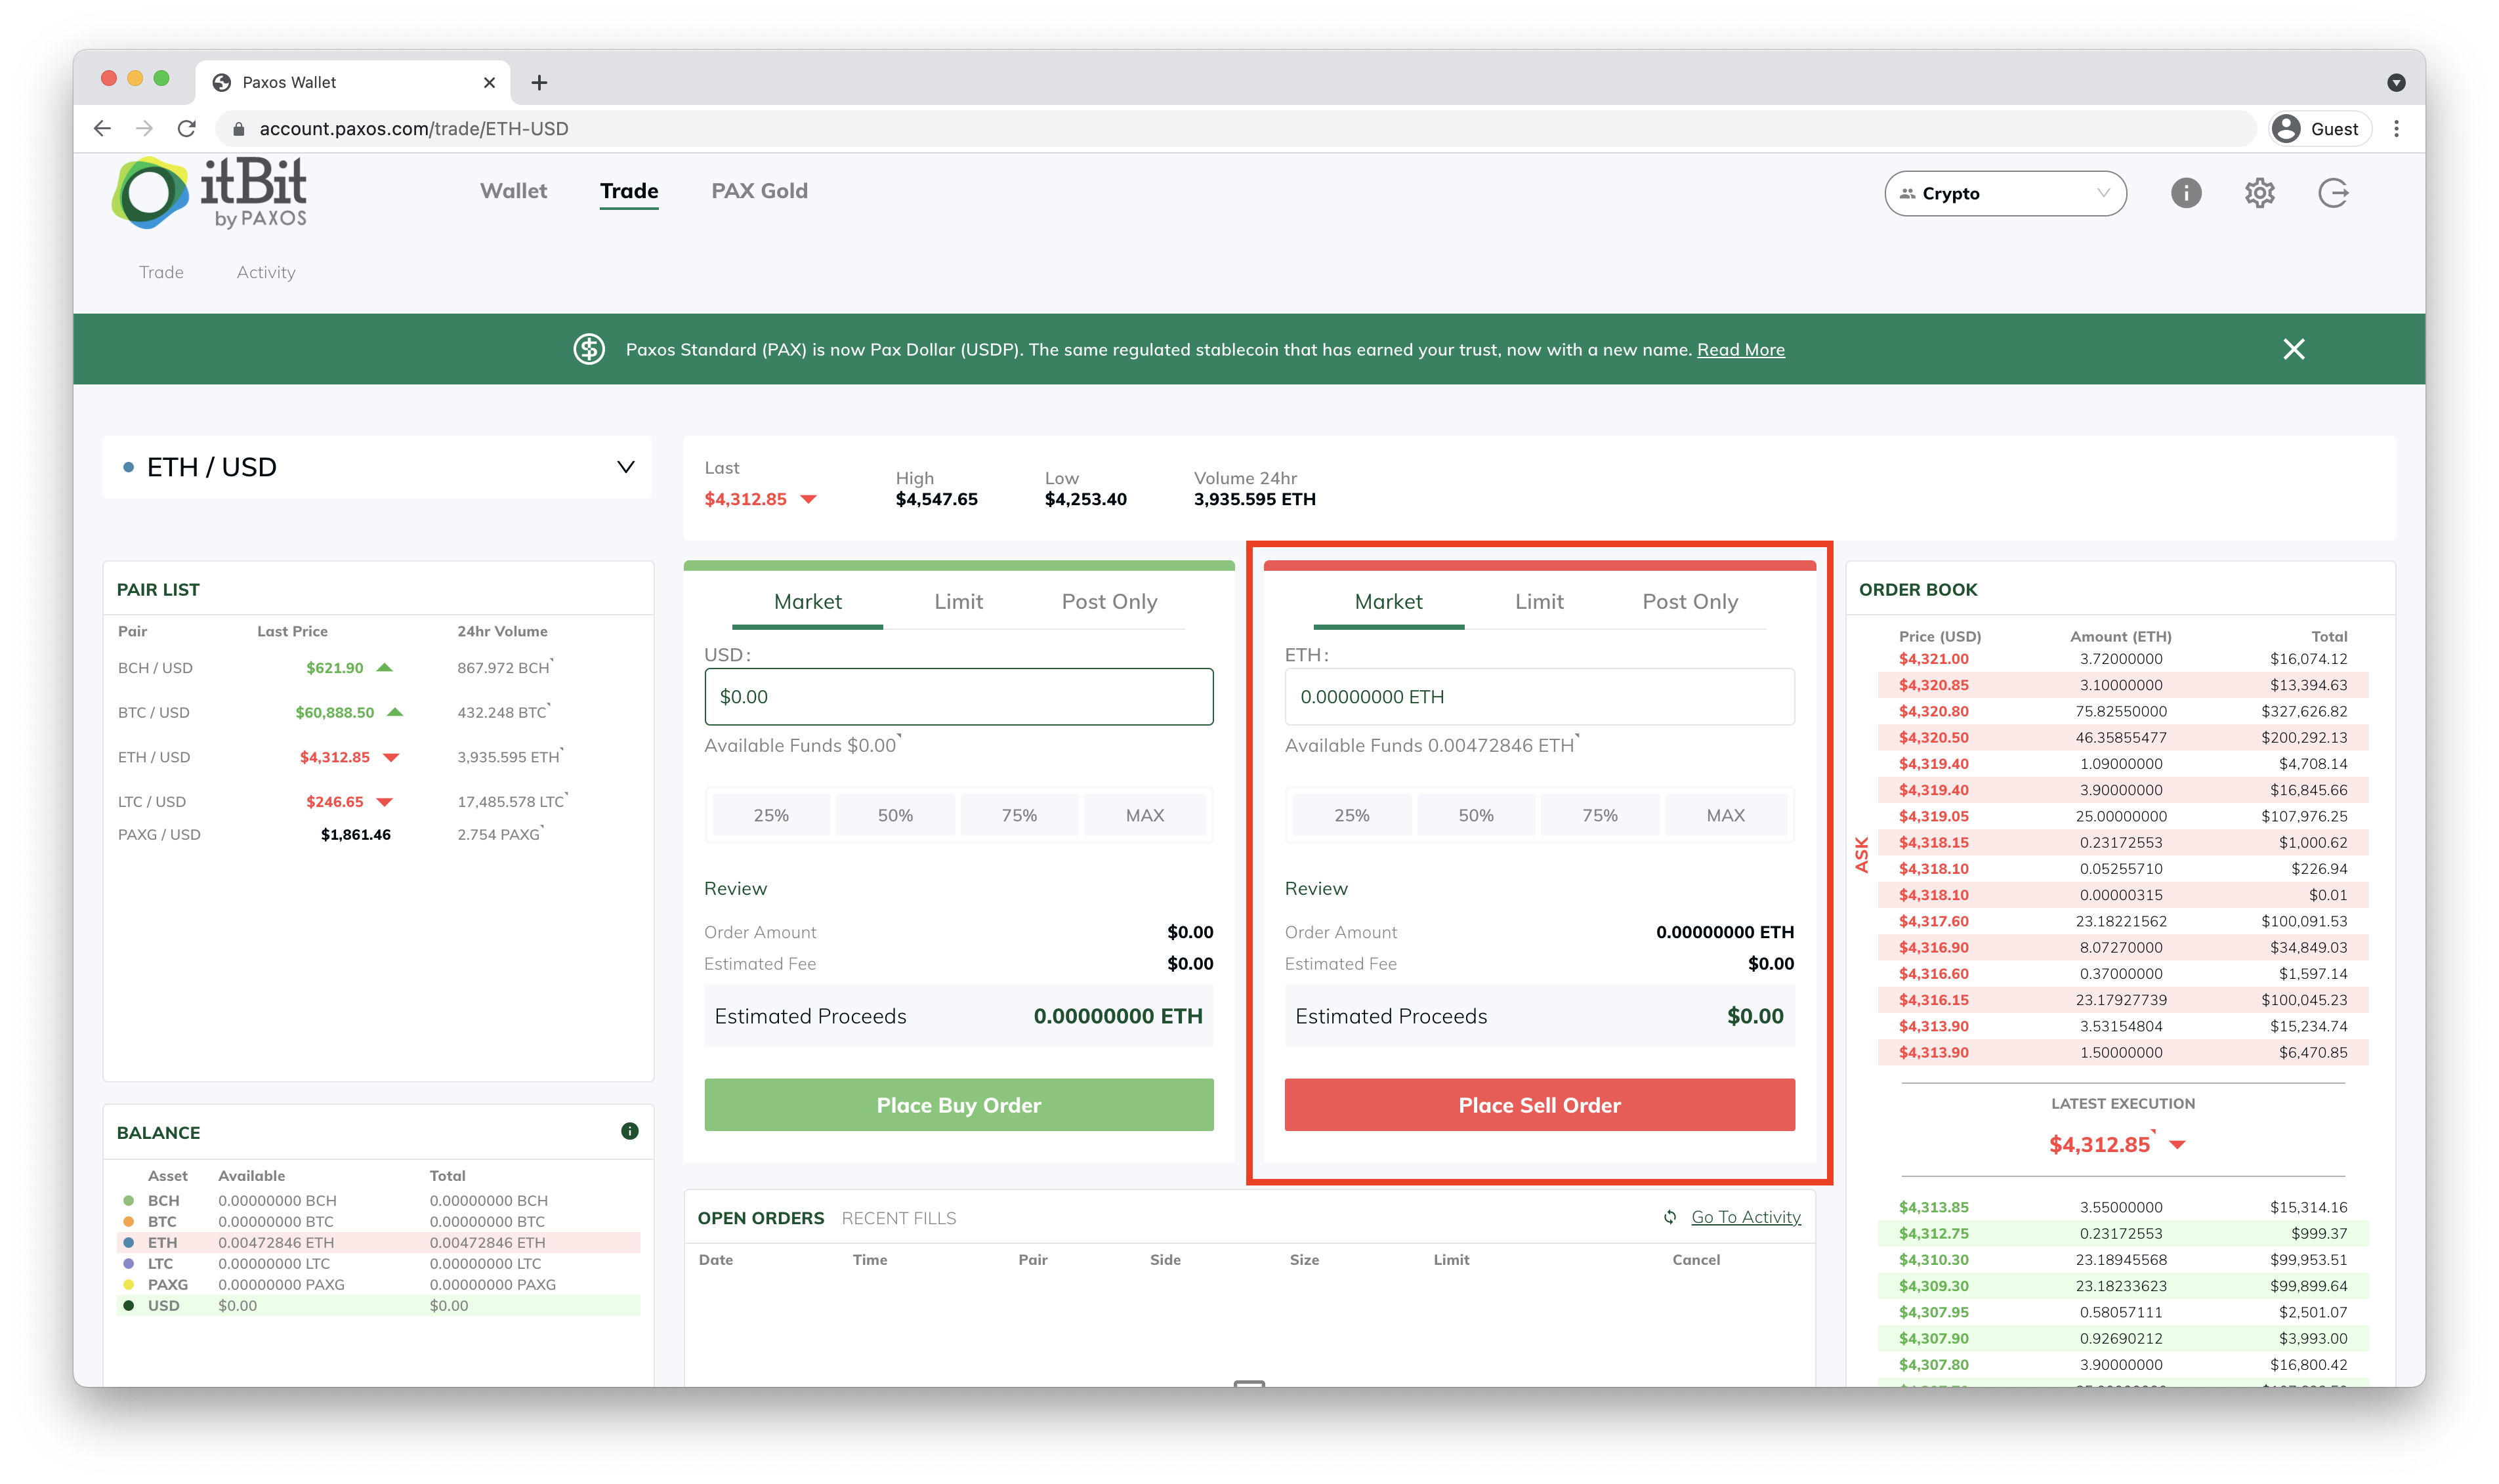2499x1484 pixels.
Task: Go forward using the browser forward arrow
Action: pos(144,128)
